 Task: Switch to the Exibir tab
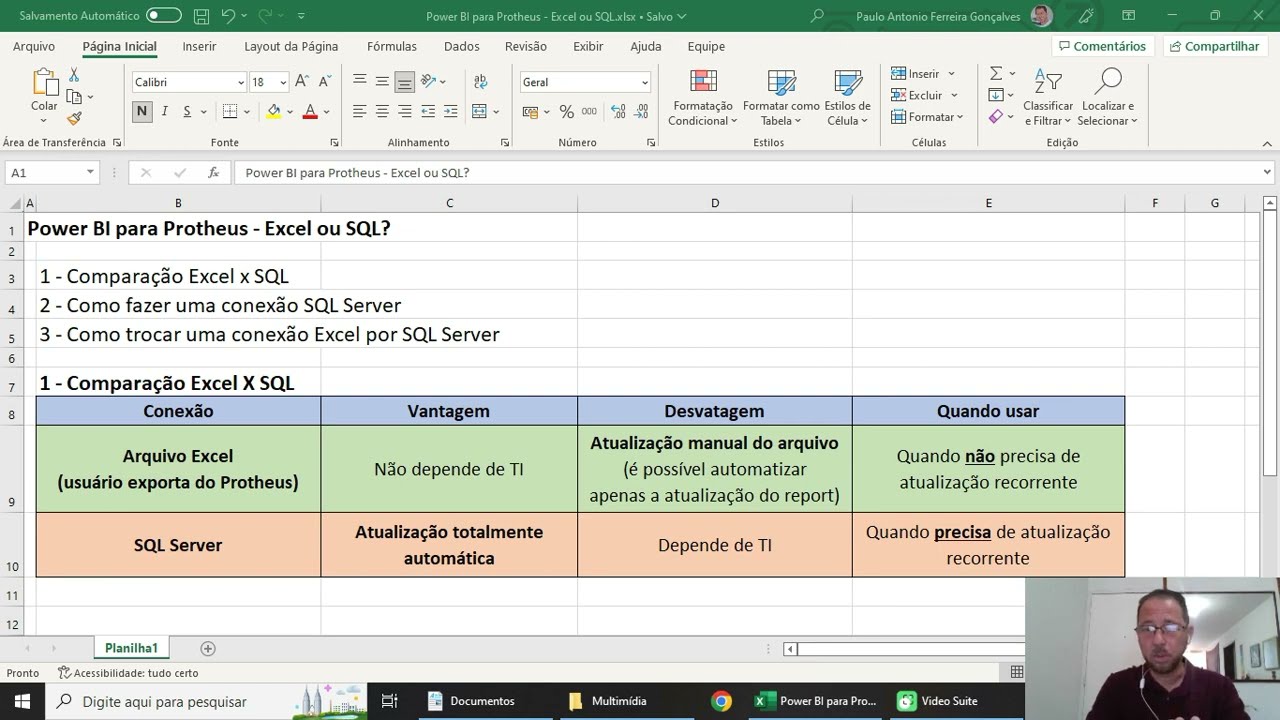[588, 46]
